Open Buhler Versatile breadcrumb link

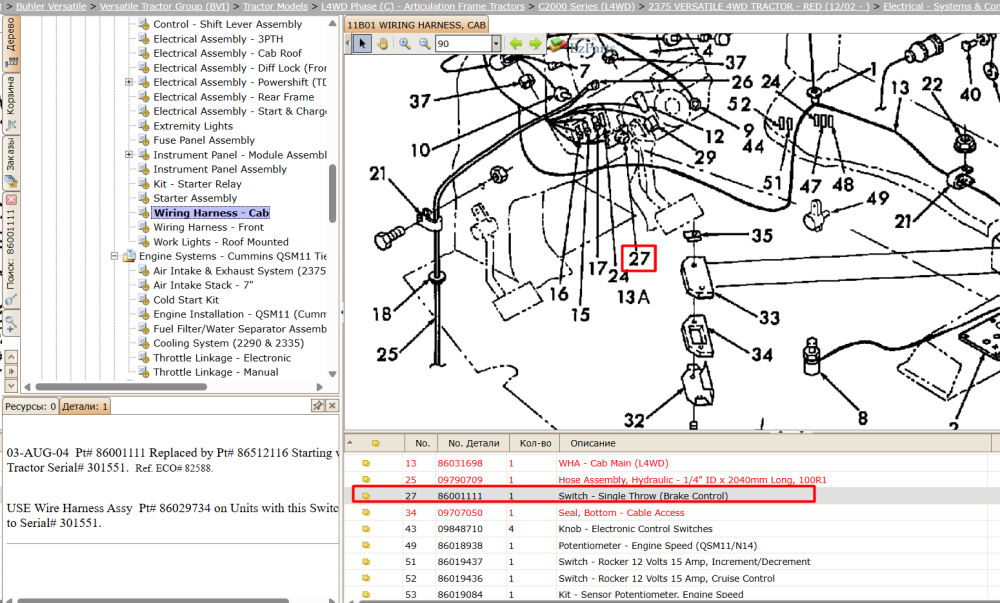click(x=51, y=6)
